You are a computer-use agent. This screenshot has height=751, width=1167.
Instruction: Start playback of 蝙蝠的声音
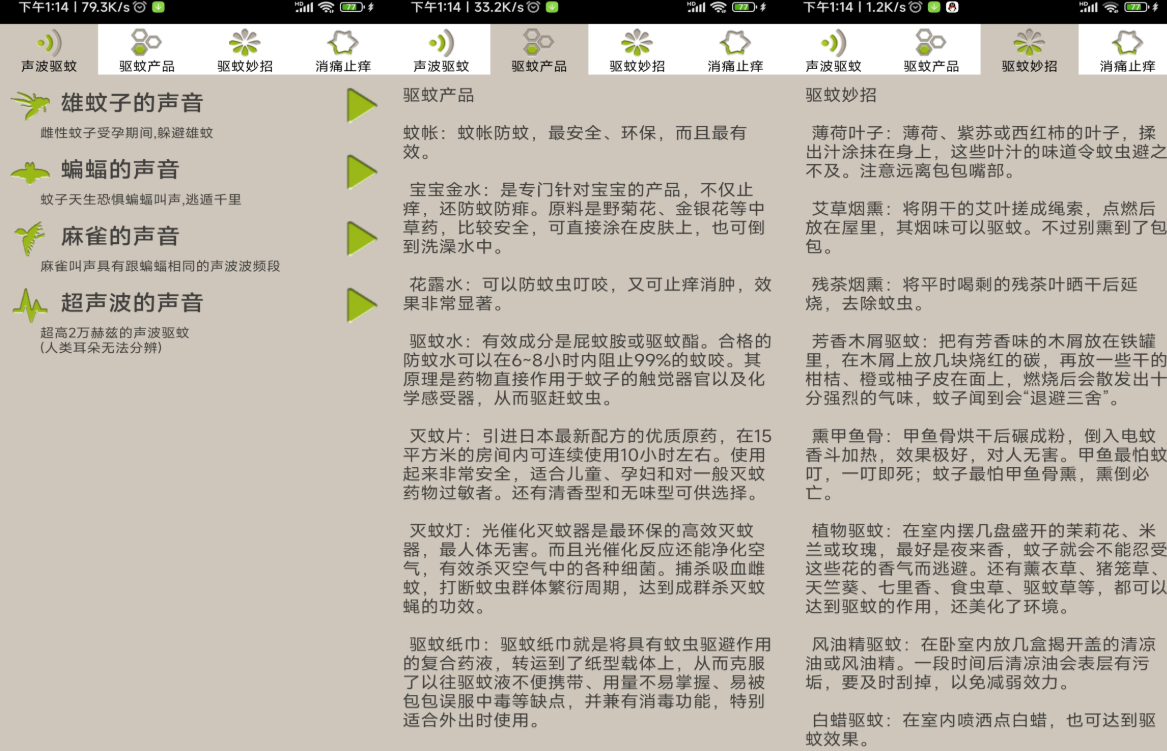click(360, 170)
